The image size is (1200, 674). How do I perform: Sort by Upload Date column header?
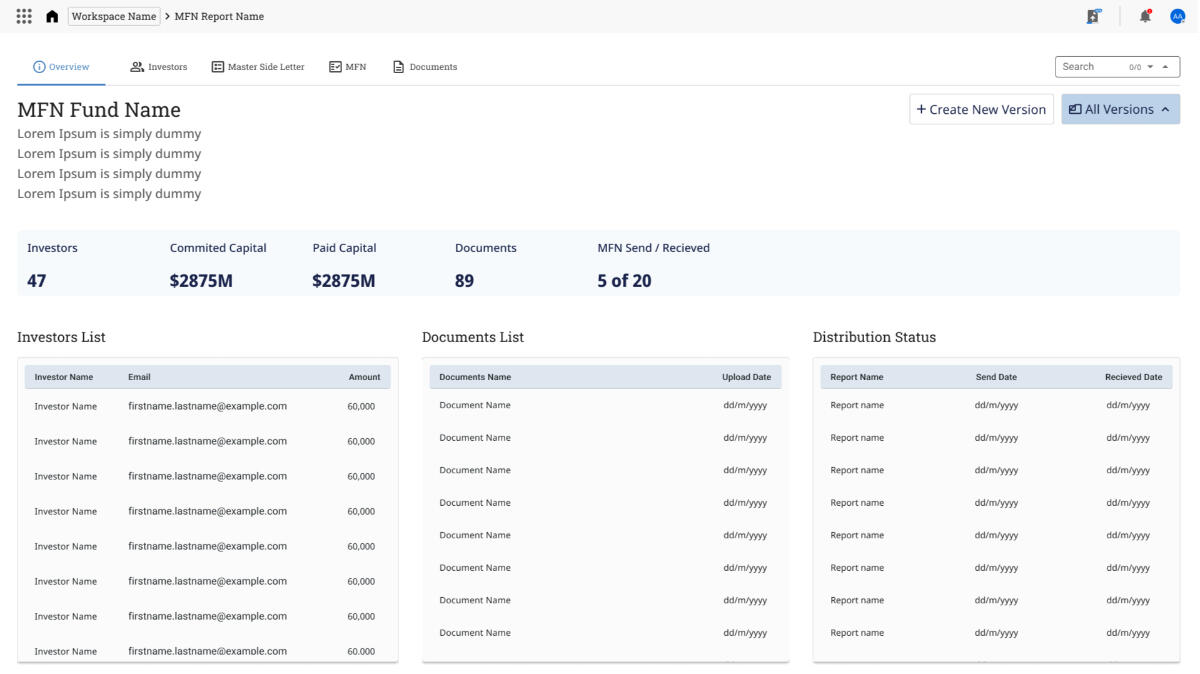pyautogui.click(x=746, y=377)
